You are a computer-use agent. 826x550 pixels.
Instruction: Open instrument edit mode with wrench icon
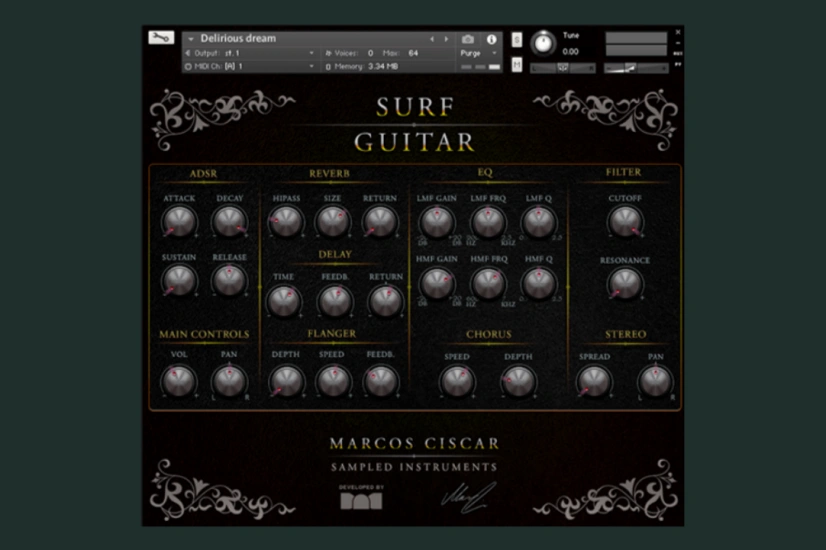click(x=161, y=37)
